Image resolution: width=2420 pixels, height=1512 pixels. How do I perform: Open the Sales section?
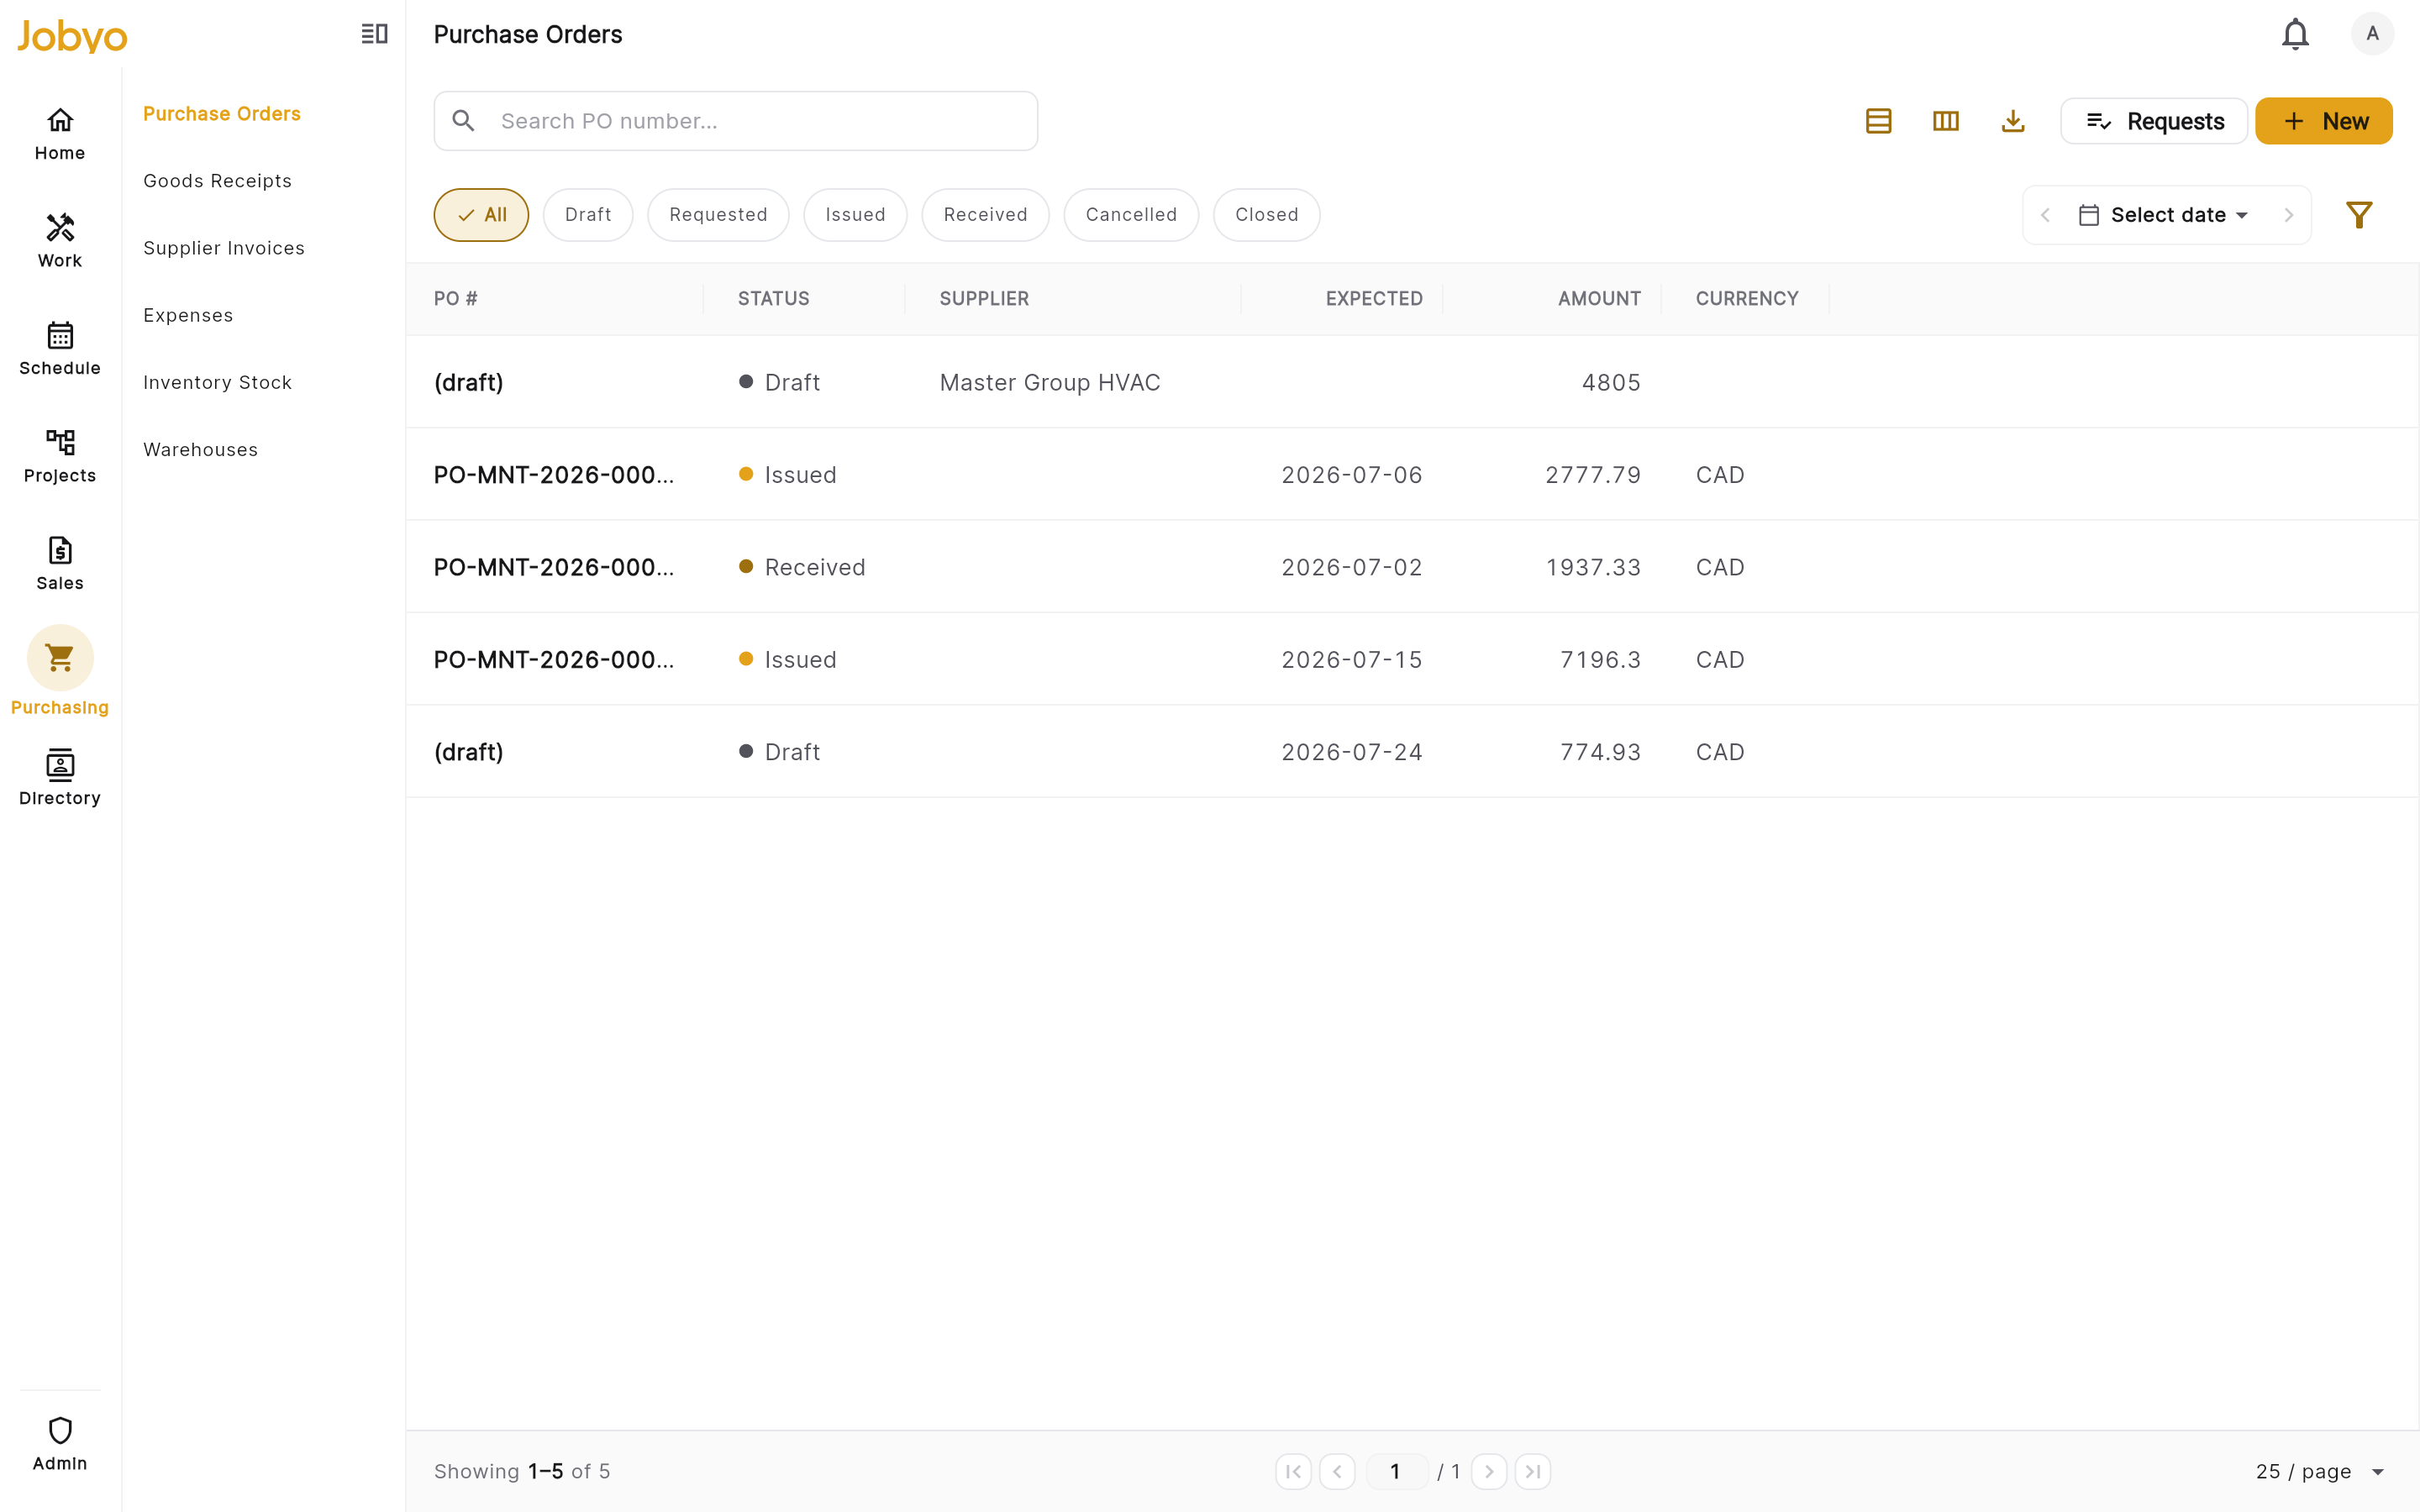click(60, 564)
